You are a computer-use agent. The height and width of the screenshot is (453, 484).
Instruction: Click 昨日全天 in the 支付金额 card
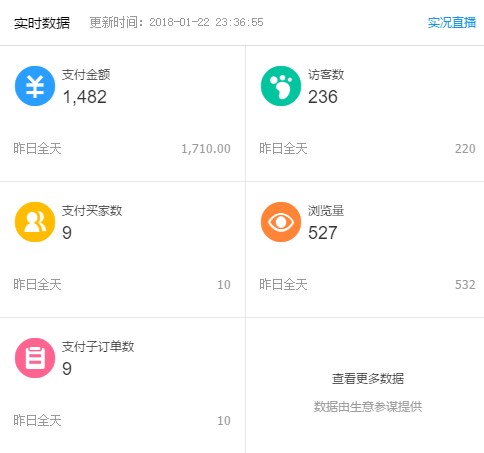(37, 149)
